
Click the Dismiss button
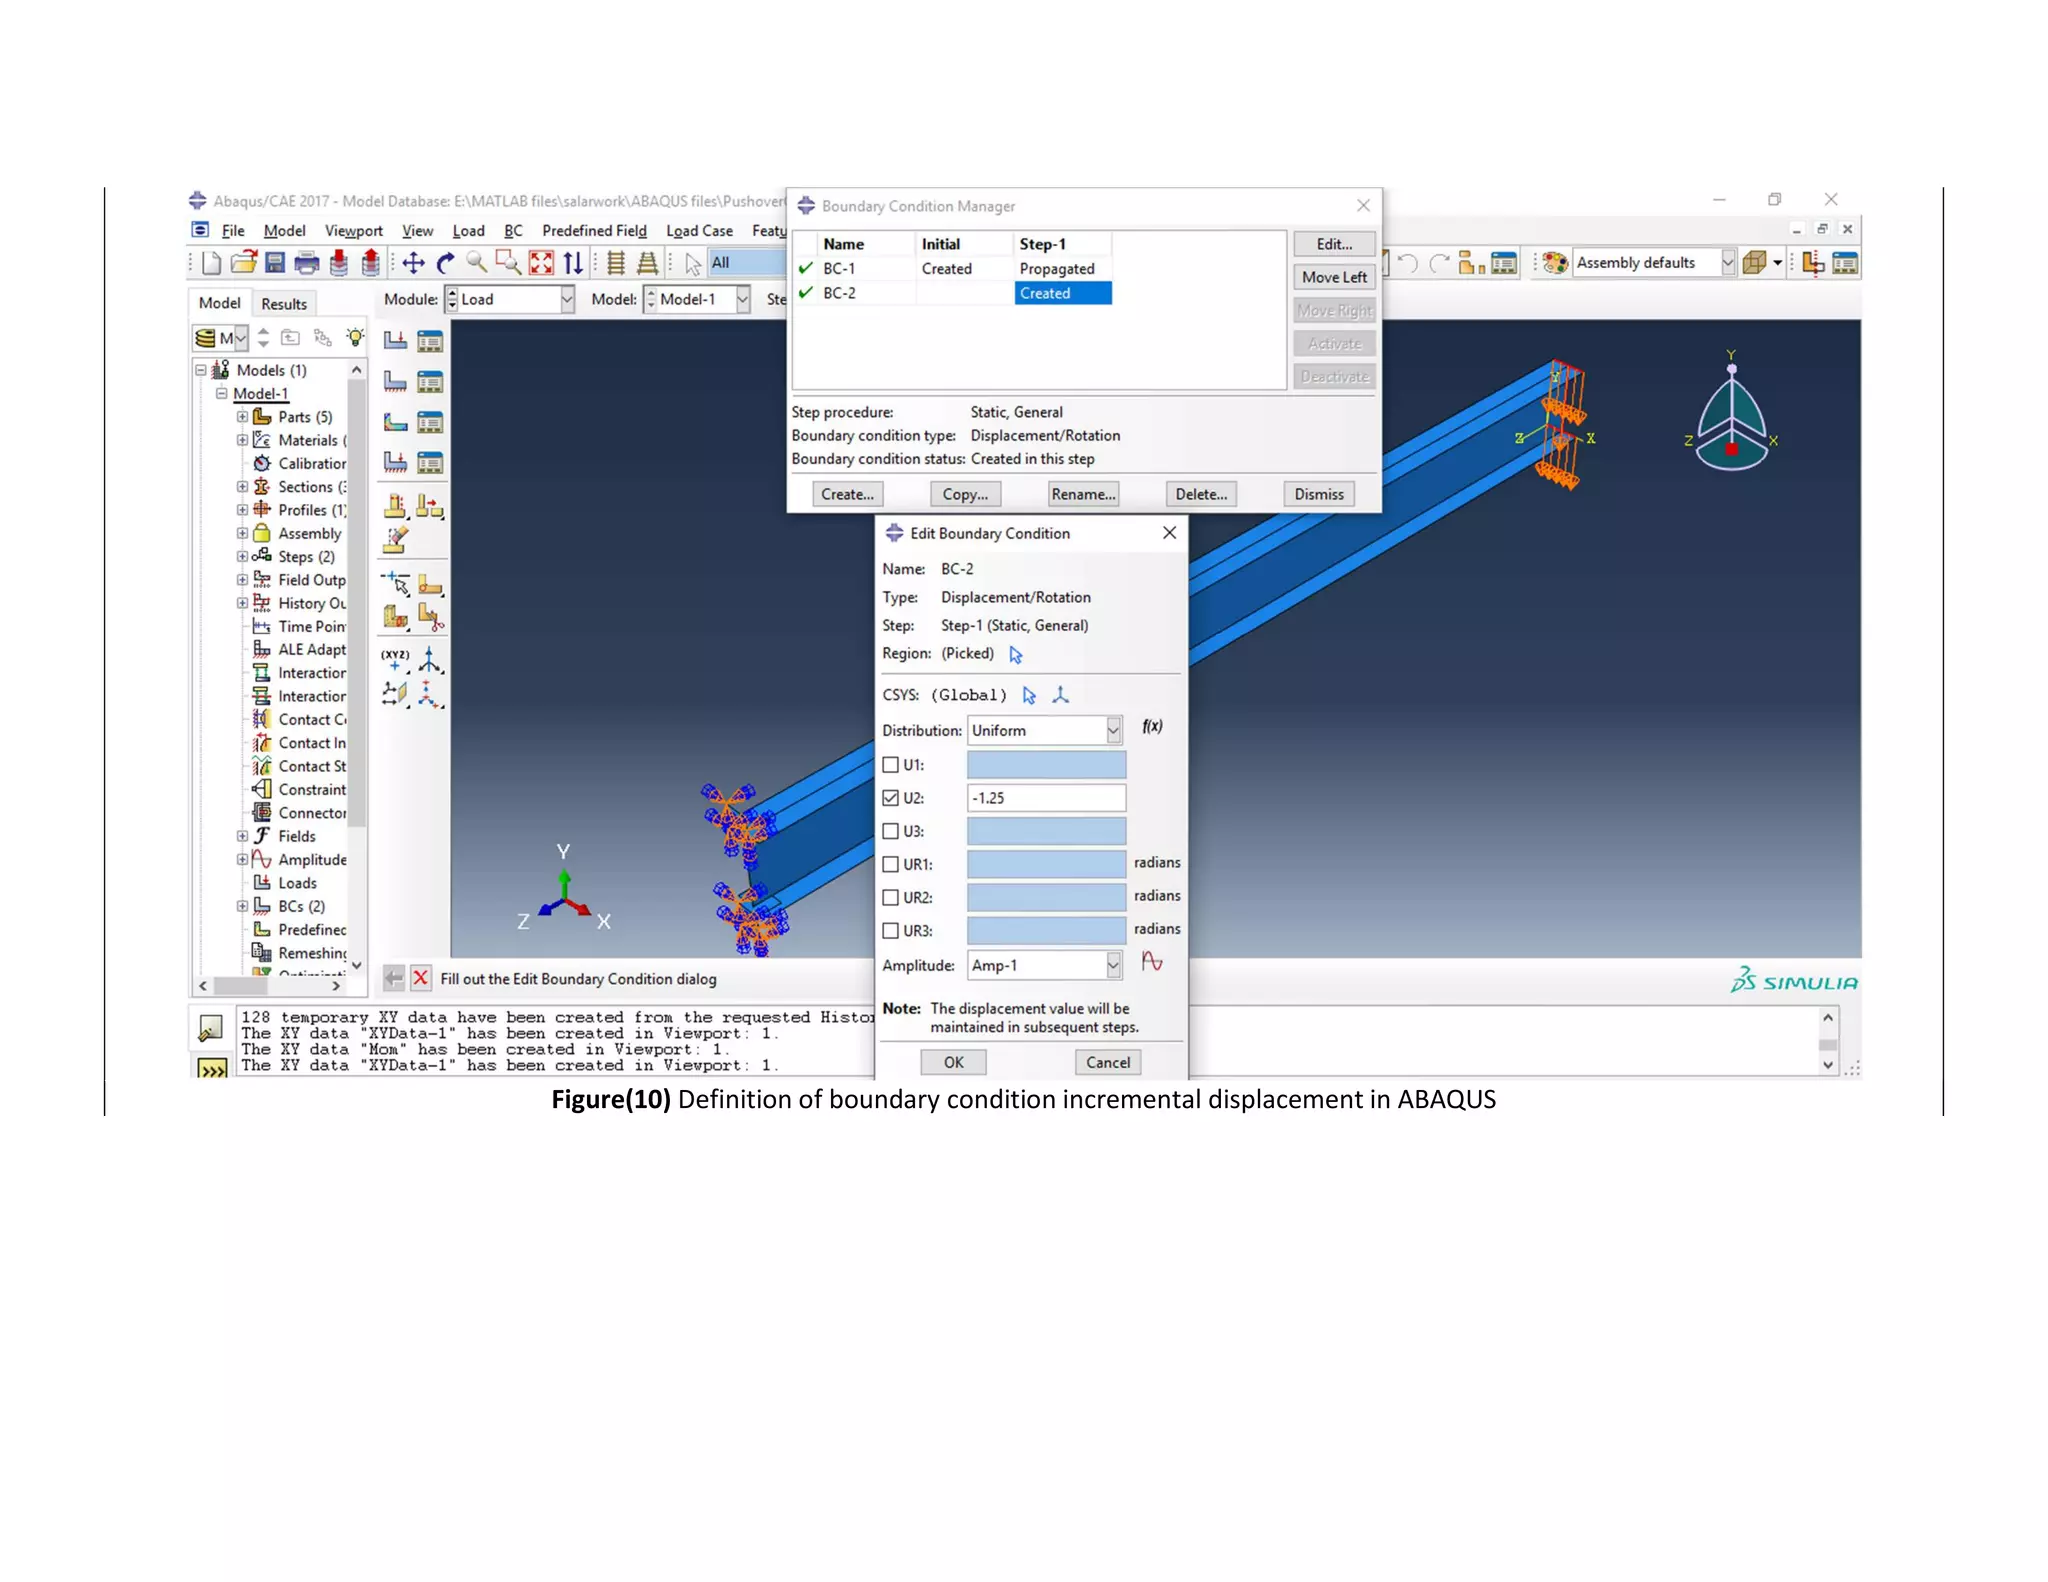(x=1319, y=494)
